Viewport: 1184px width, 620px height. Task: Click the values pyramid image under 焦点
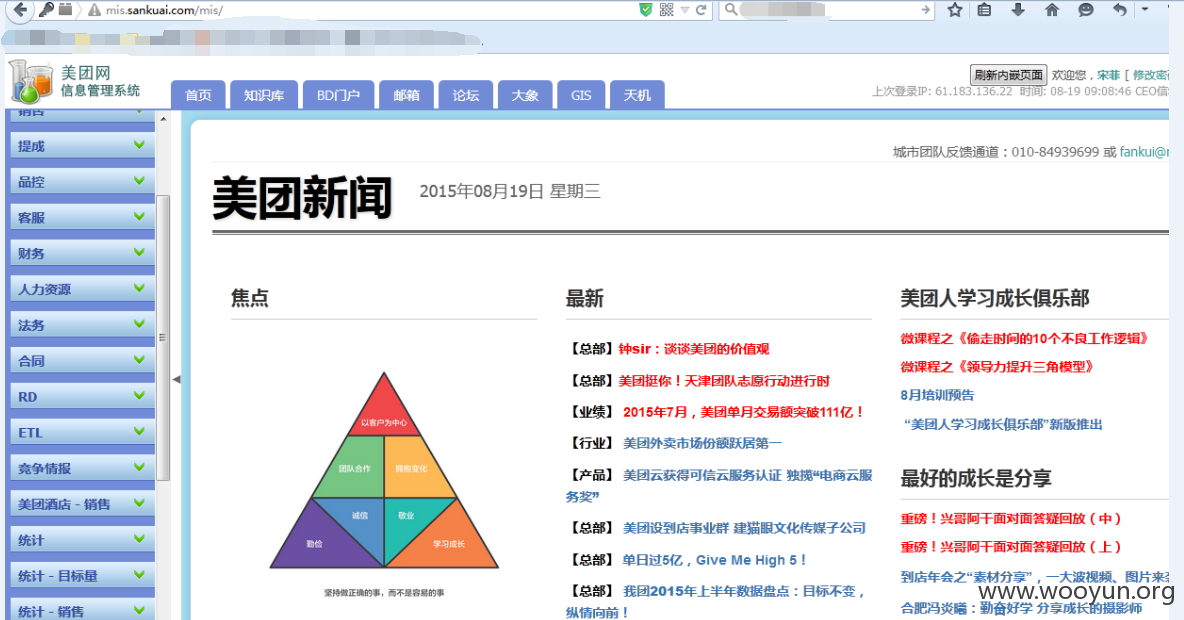tap(384, 470)
